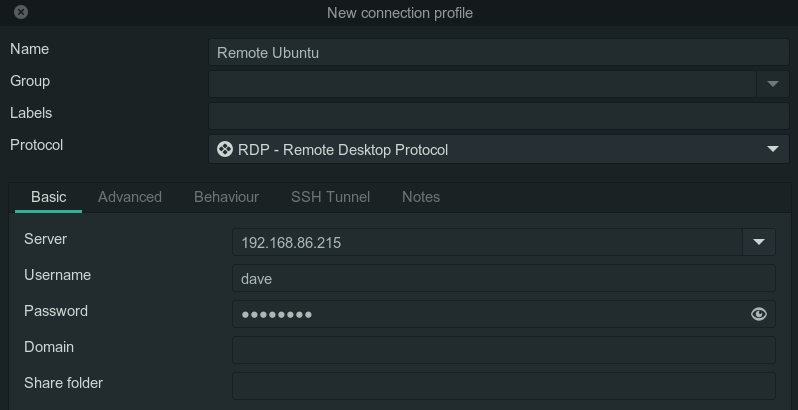
Task: Click the Labels input field
Action: pyautogui.click(x=498, y=116)
